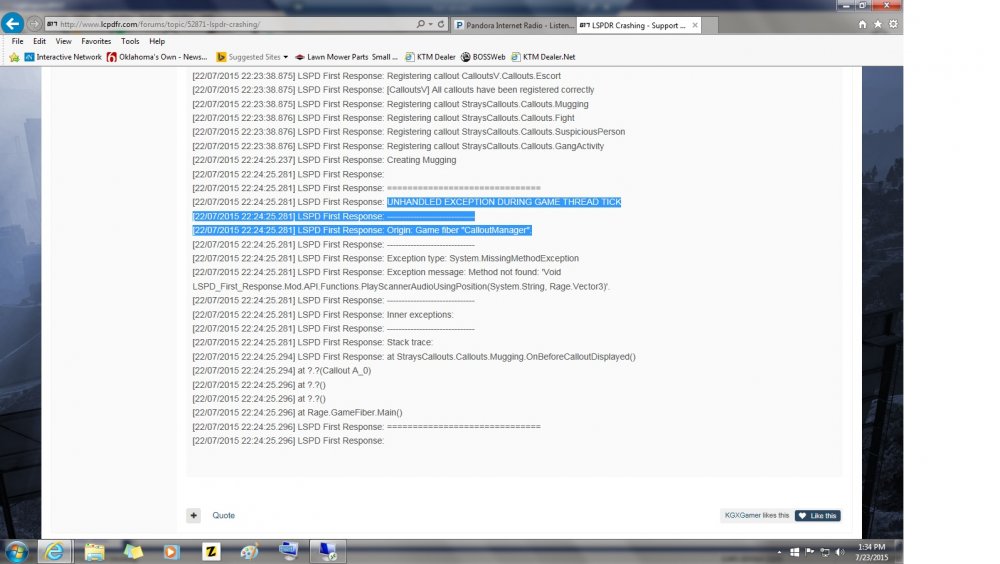Open the media player taskbar icon

(x=172, y=551)
